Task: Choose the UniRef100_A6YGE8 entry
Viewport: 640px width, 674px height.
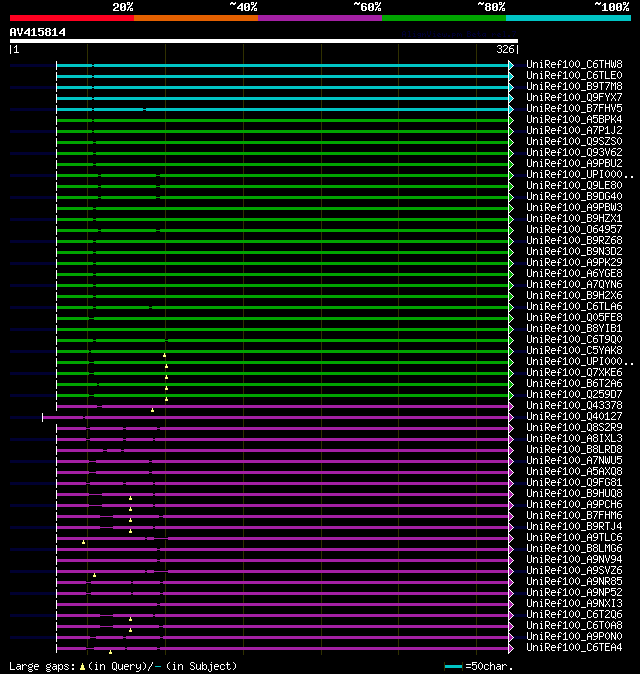Action: (574, 273)
